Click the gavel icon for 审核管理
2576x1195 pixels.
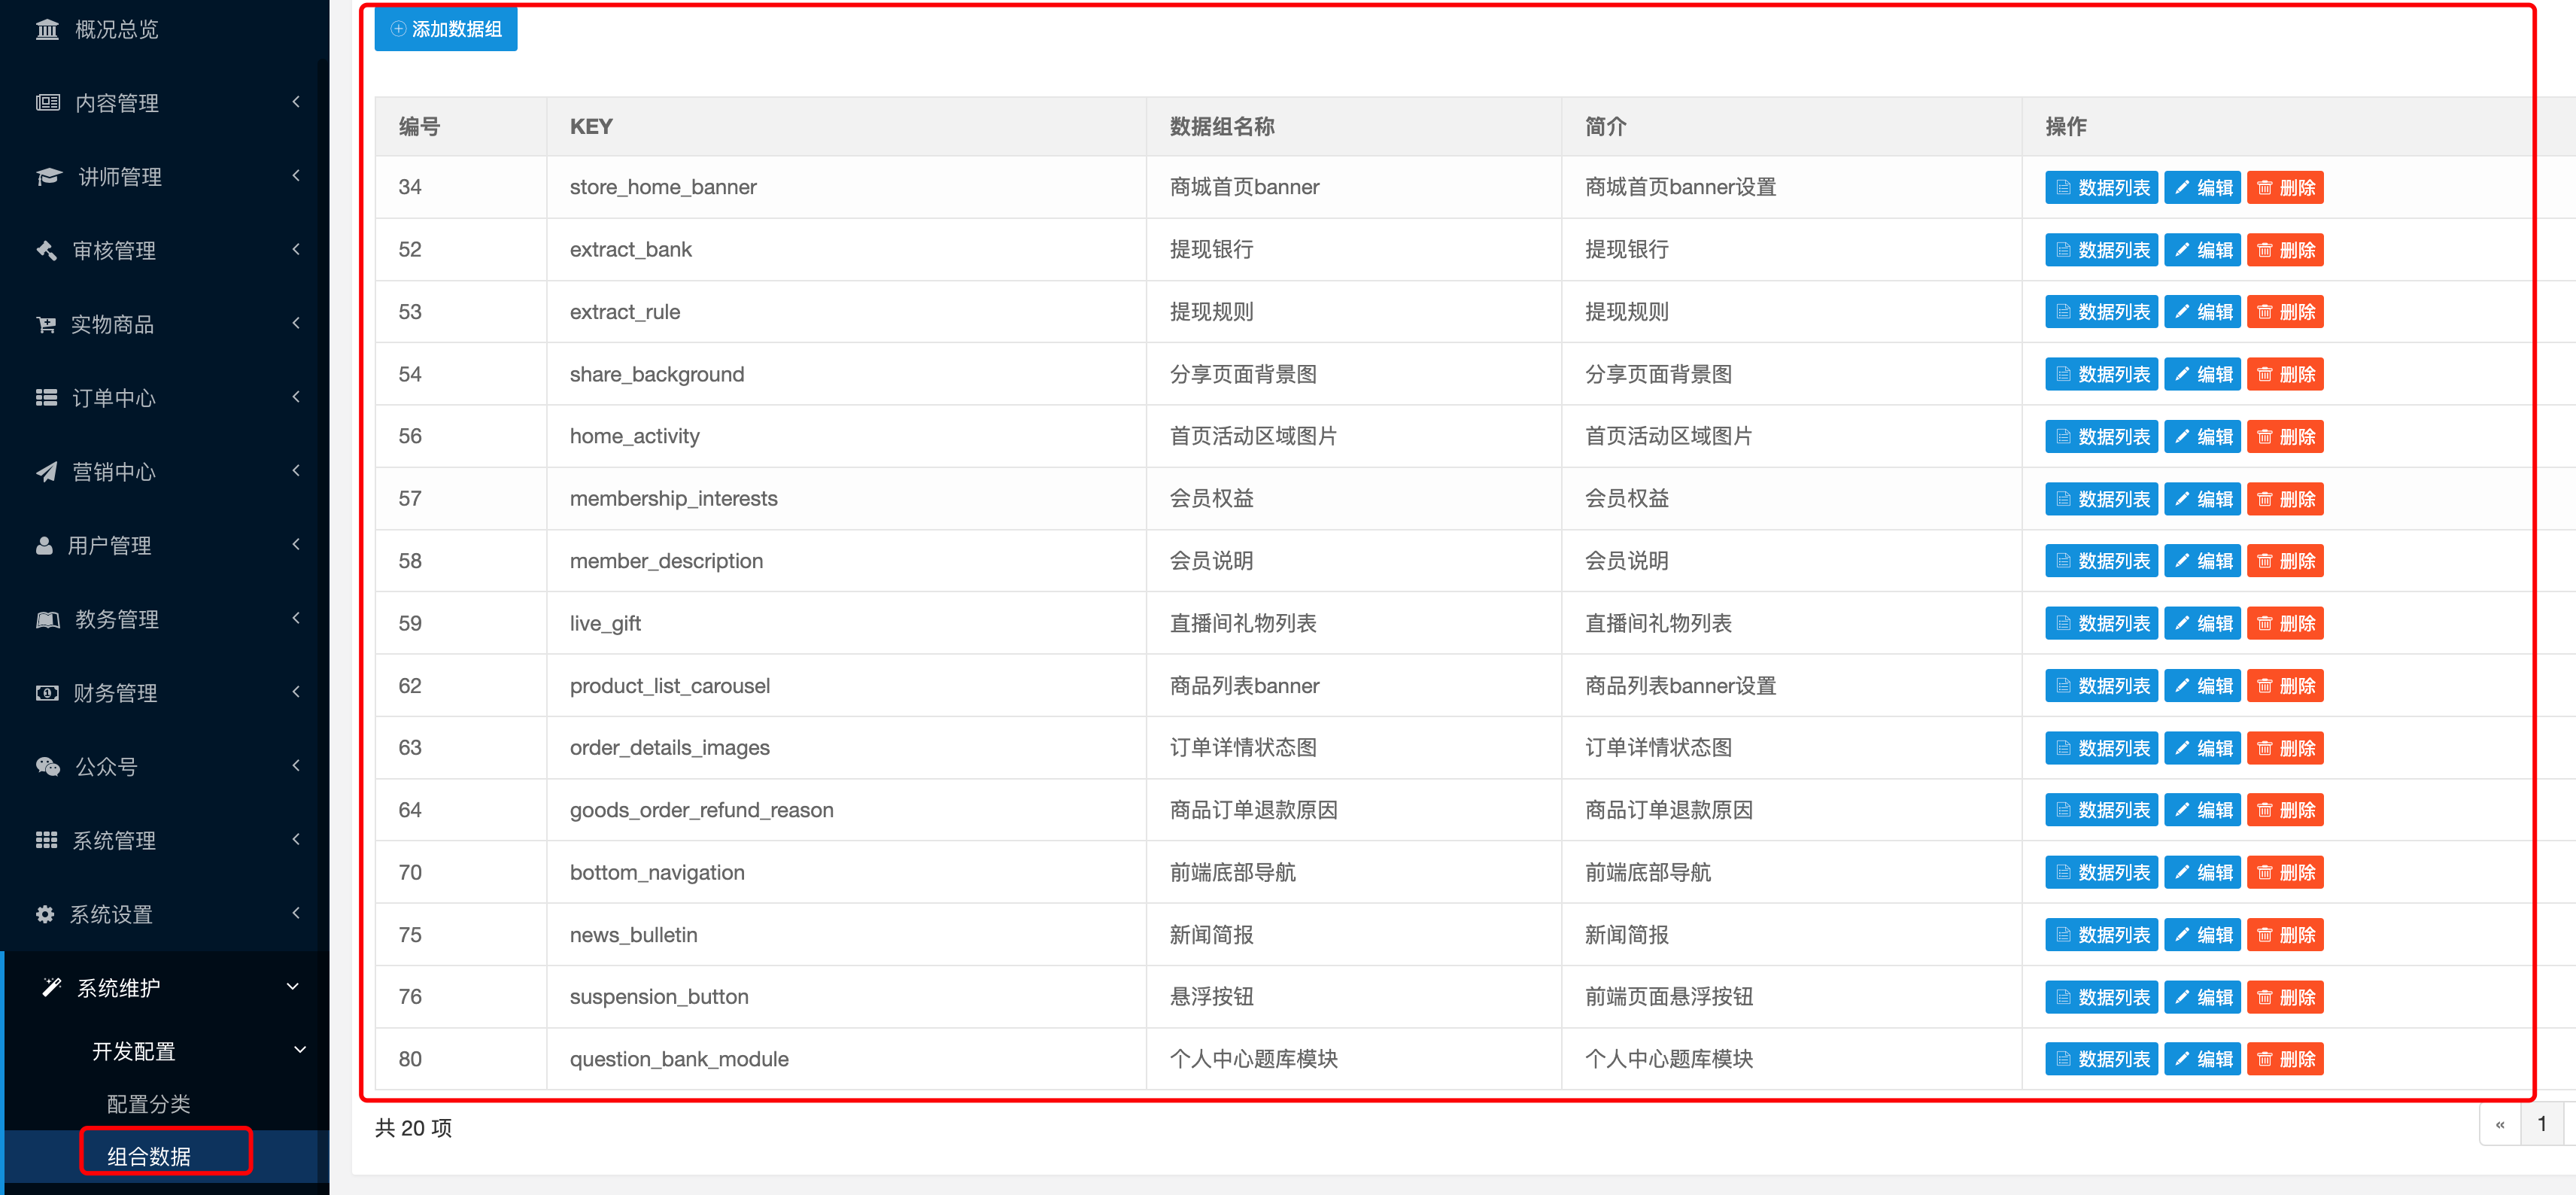click(x=46, y=250)
